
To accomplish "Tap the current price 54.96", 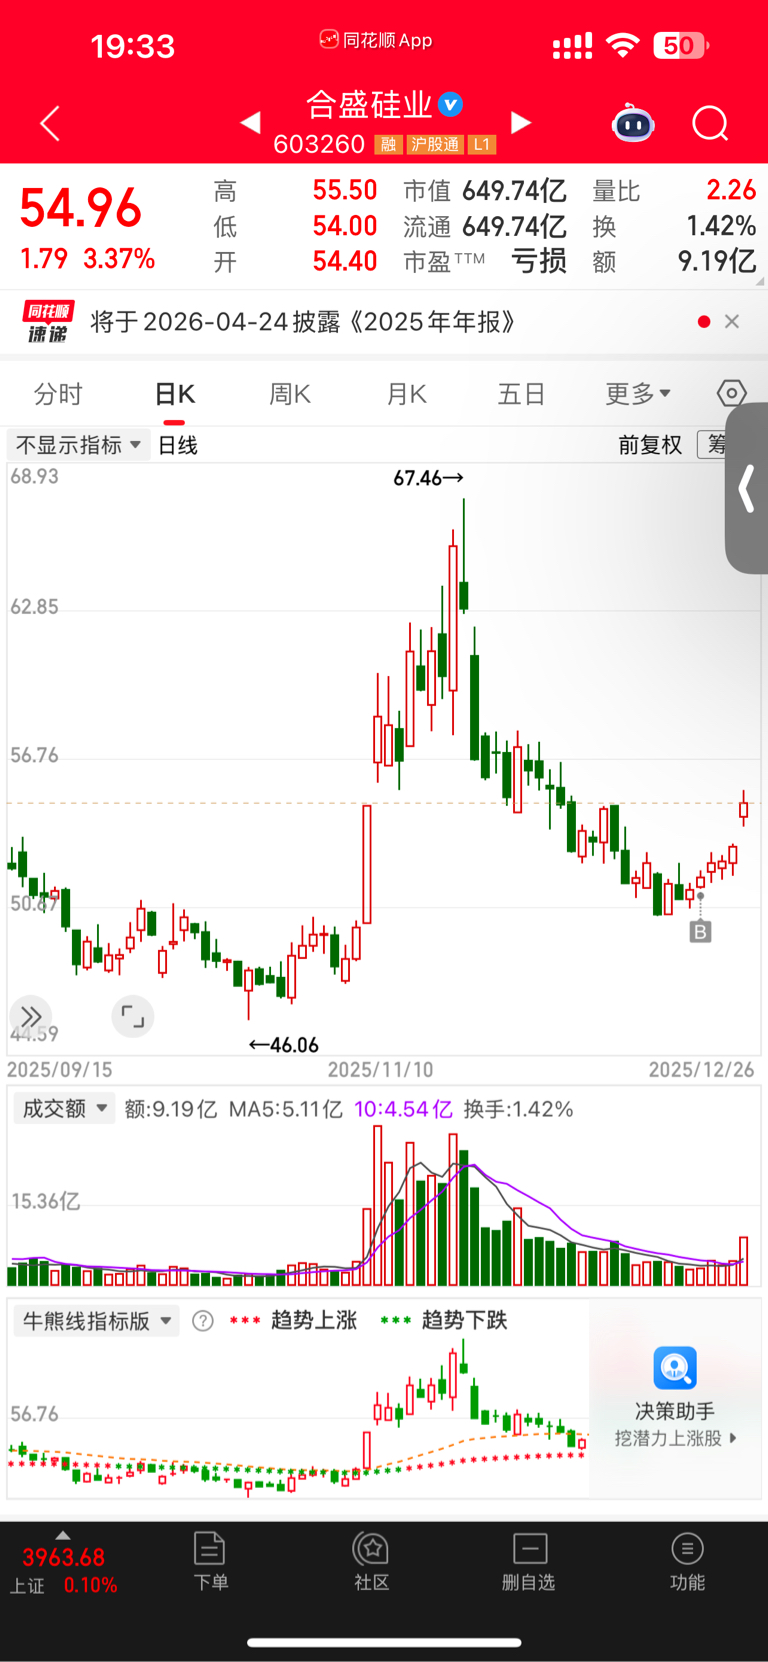I will point(81,208).
